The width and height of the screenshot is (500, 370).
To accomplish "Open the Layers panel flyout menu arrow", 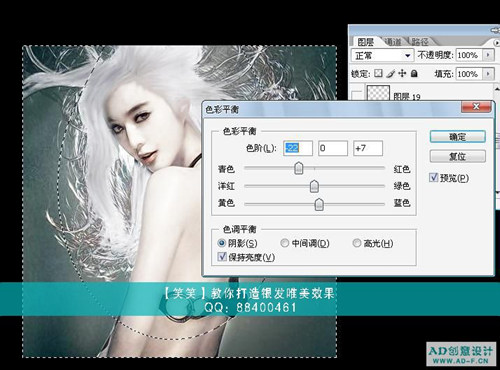I will click(497, 43).
